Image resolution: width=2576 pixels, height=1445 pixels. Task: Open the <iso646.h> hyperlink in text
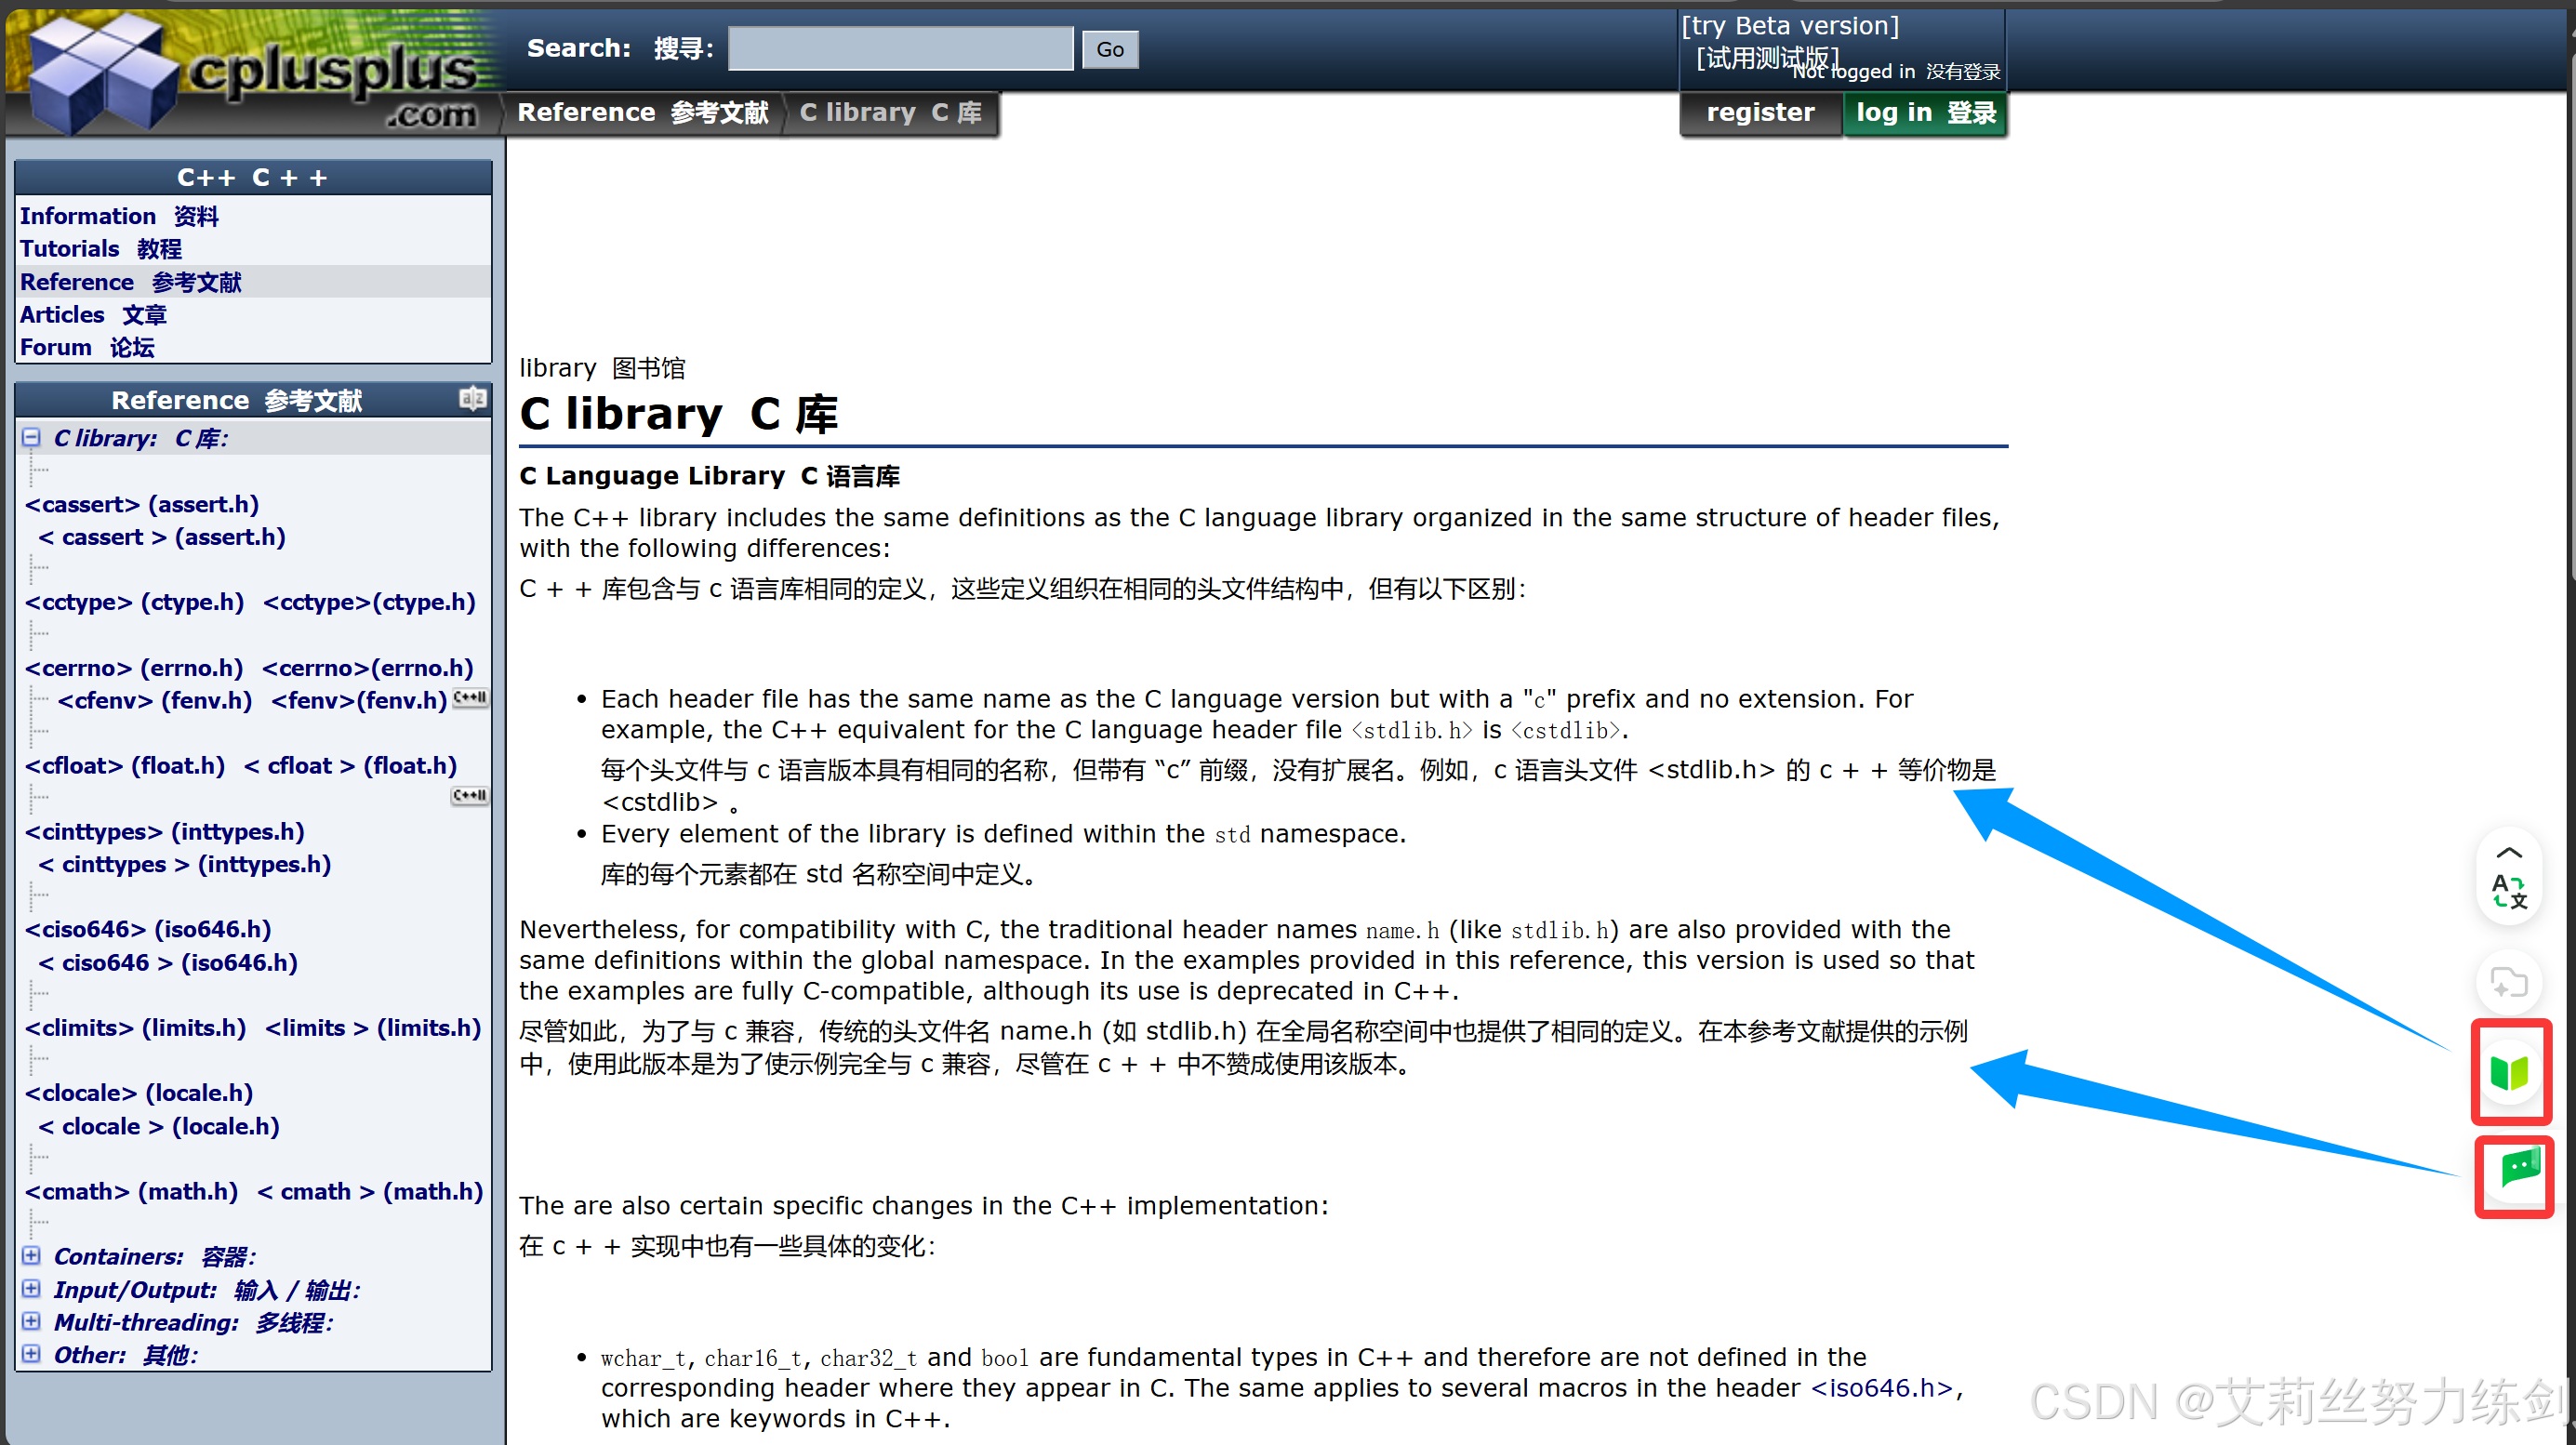tap(1880, 1388)
